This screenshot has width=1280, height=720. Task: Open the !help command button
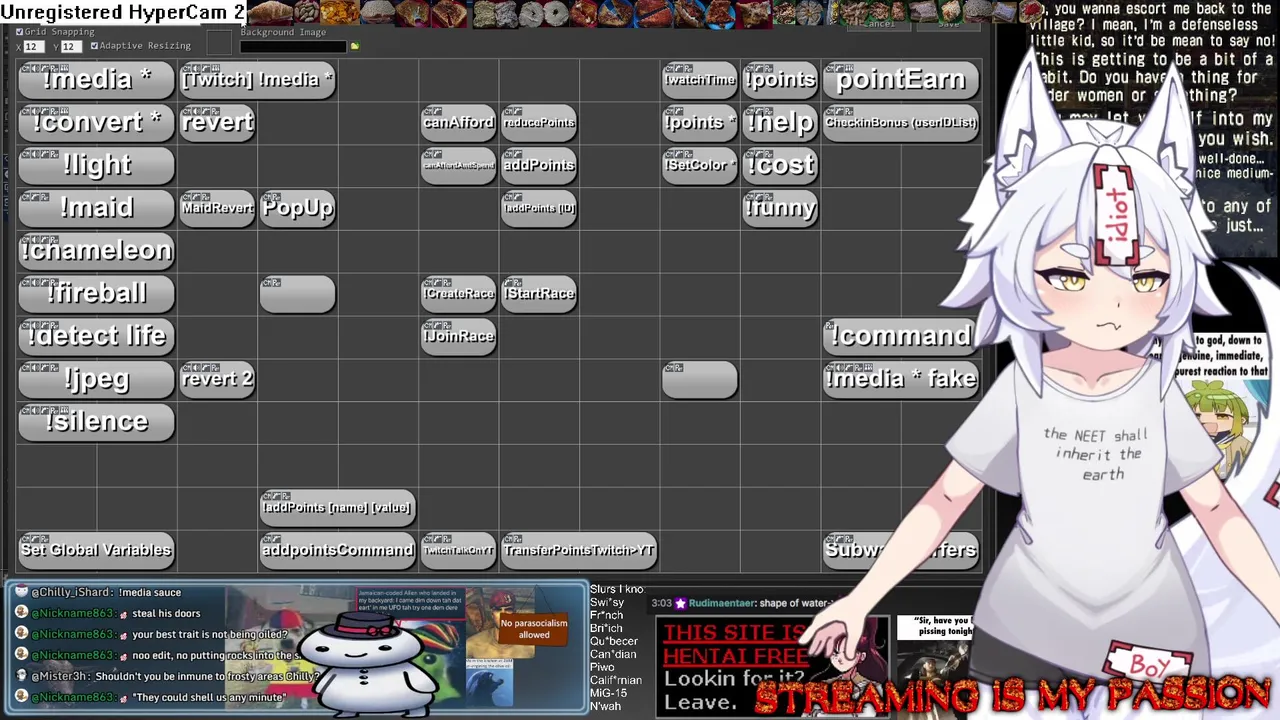click(780, 122)
